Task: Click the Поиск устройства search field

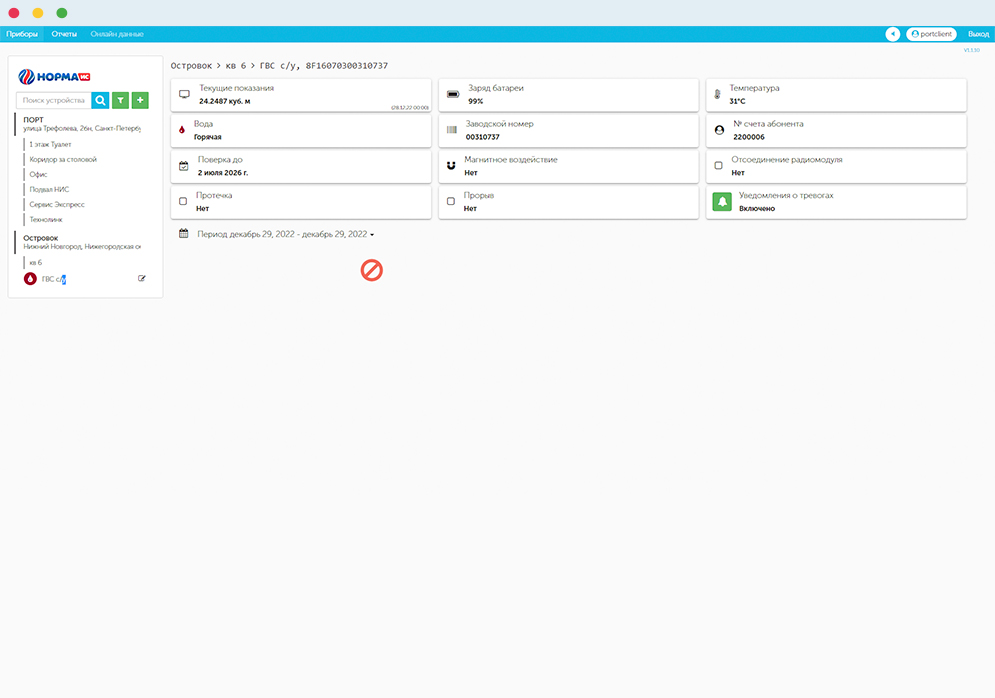Action: click(x=54, y=100)
